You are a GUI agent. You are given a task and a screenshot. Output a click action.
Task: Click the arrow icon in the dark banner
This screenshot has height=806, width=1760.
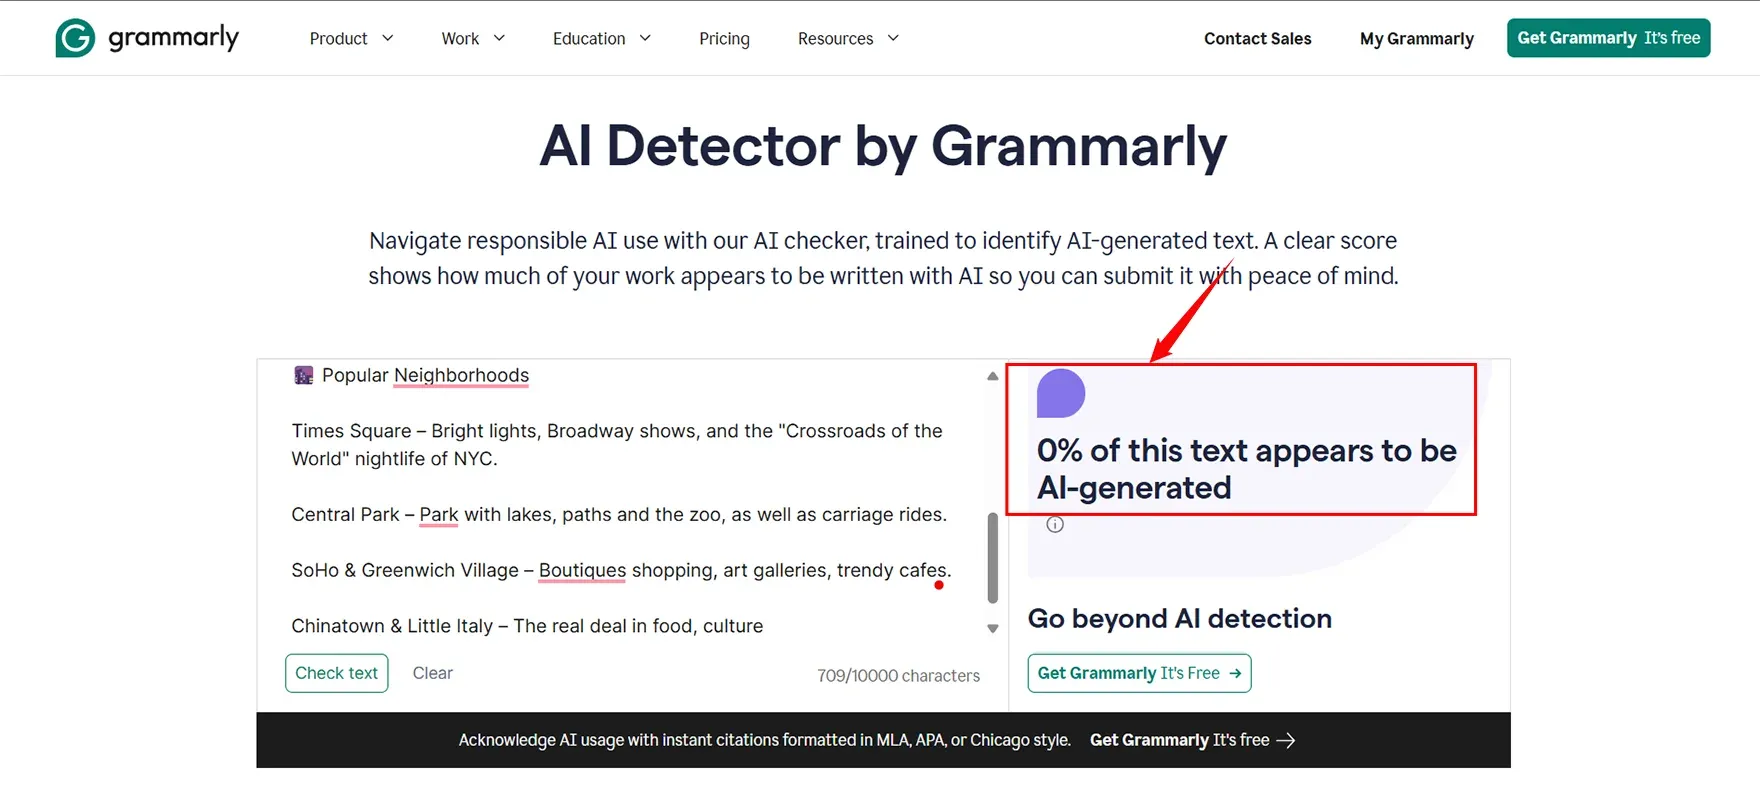point(1286,740)
